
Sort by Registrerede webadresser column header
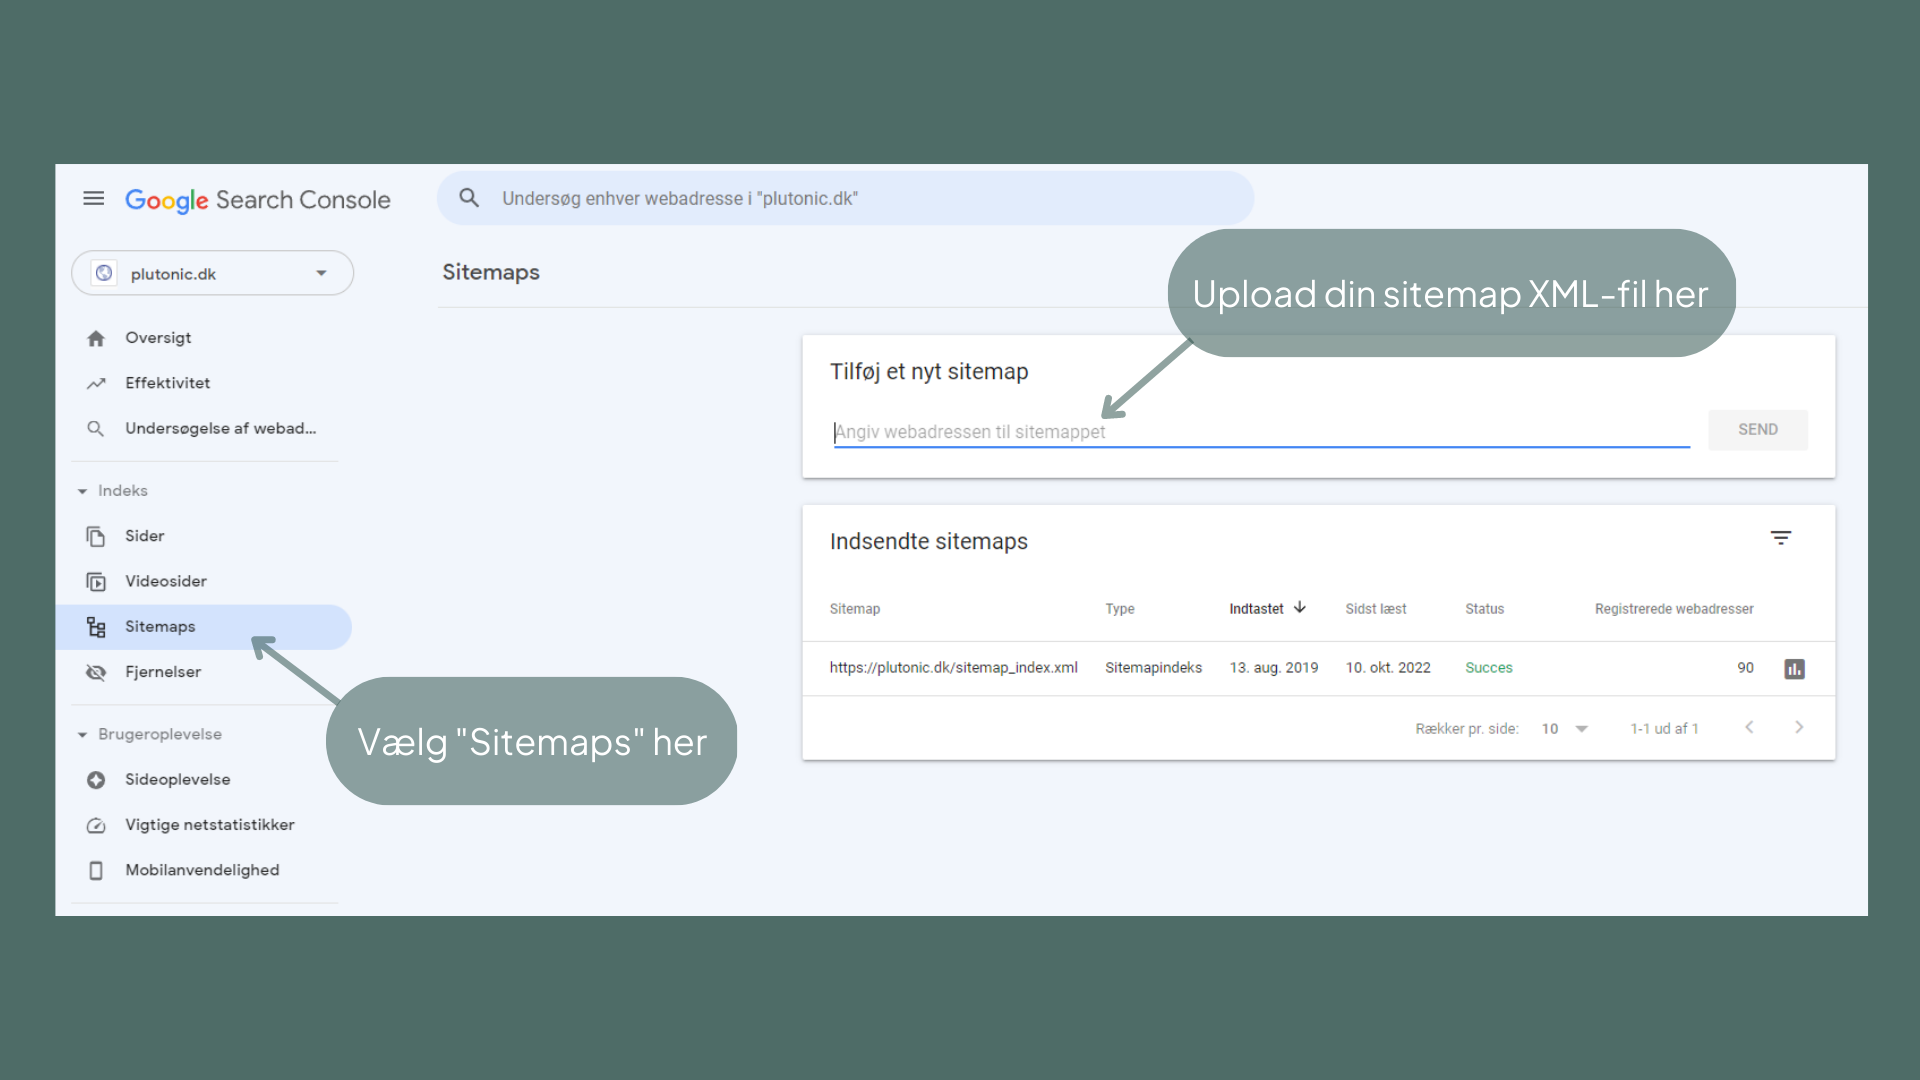[x=1674, y=609]
